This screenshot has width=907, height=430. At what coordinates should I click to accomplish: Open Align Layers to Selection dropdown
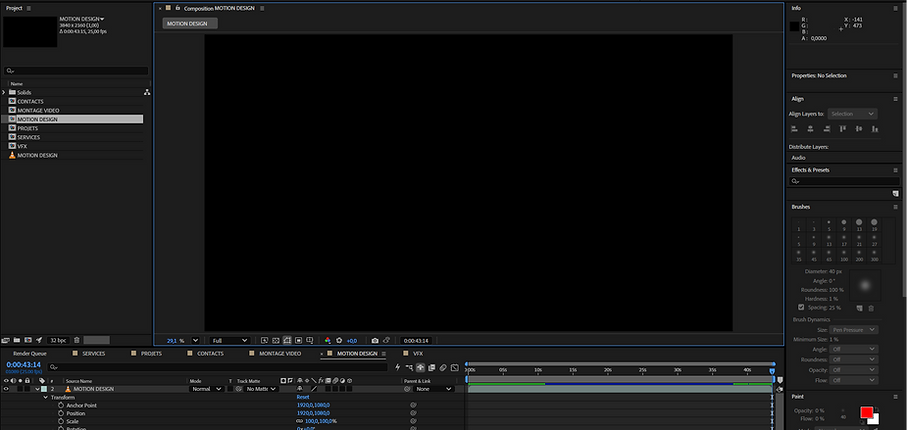(x=853, y=114)
